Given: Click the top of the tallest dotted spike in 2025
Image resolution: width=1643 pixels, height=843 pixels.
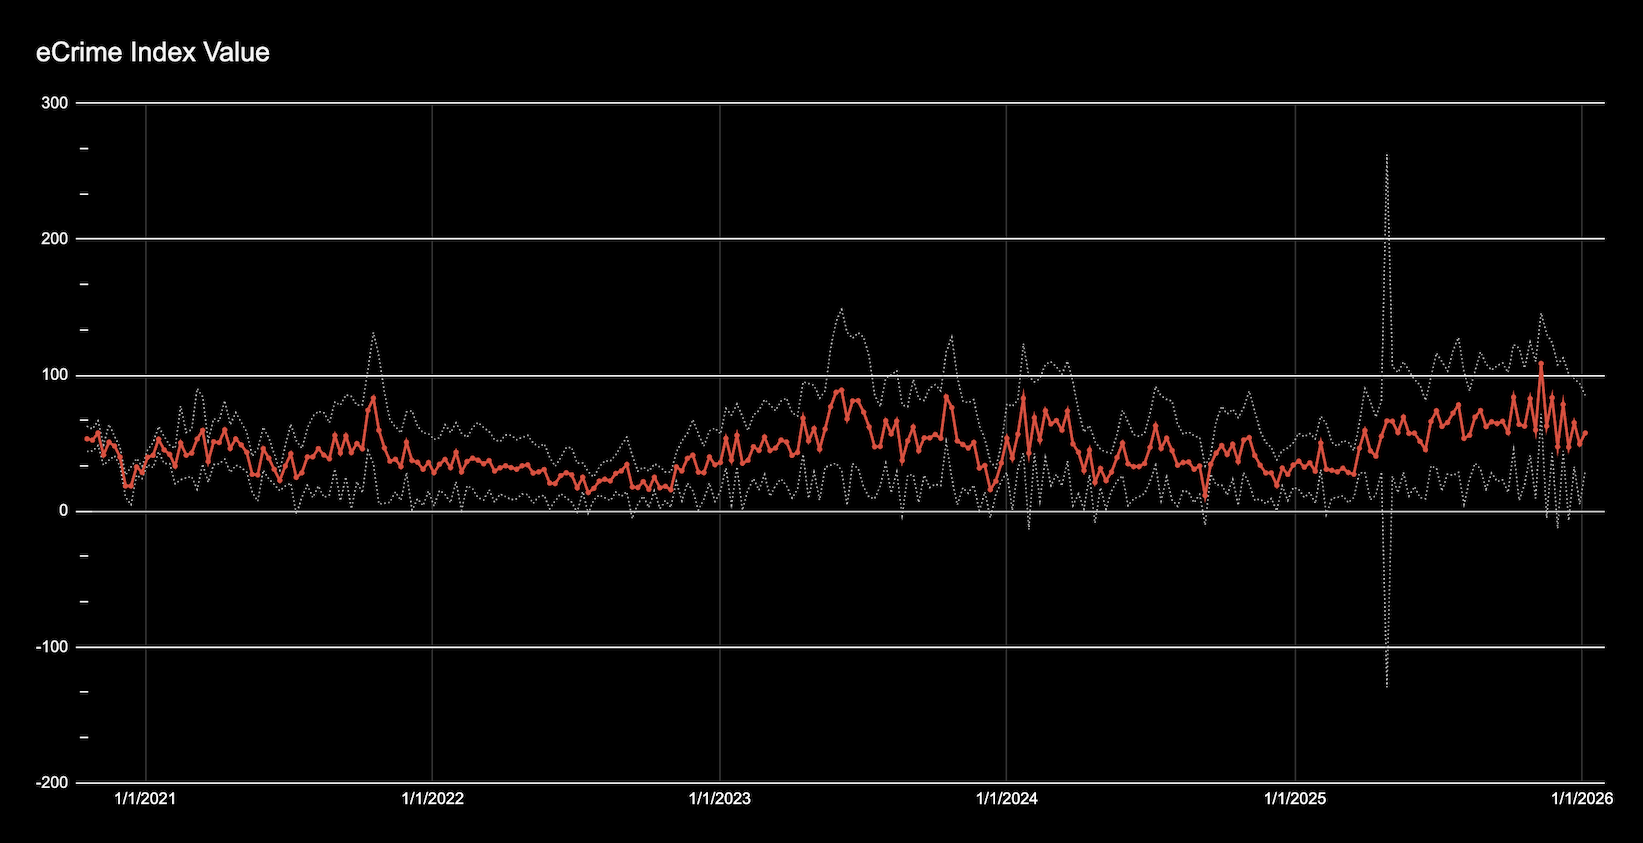Looking at the screenshot, I should click(x=1387, y=155).
